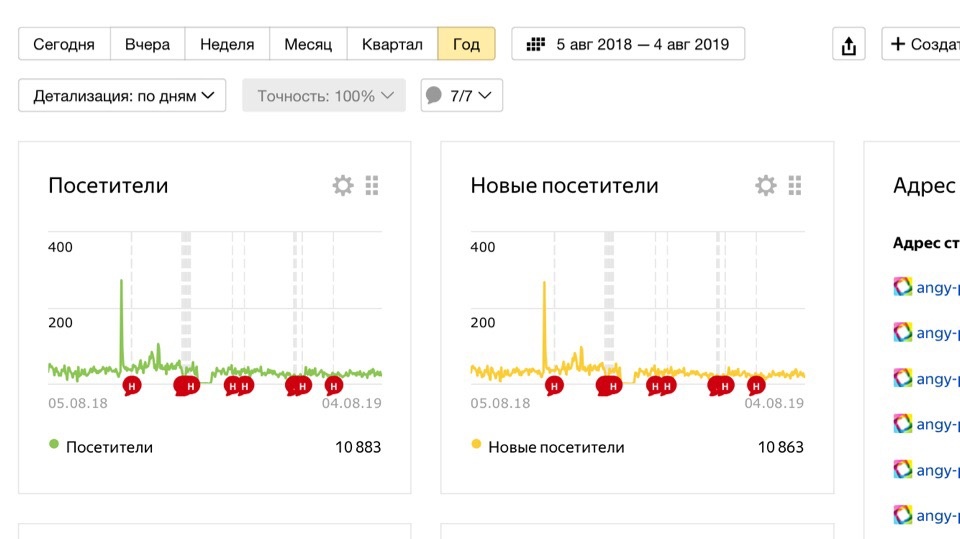This screenshot has height=539, width=960.
Task: Open date range picker 5 авг 2018 — 4 авг 2019
Action: click(628, 44)
